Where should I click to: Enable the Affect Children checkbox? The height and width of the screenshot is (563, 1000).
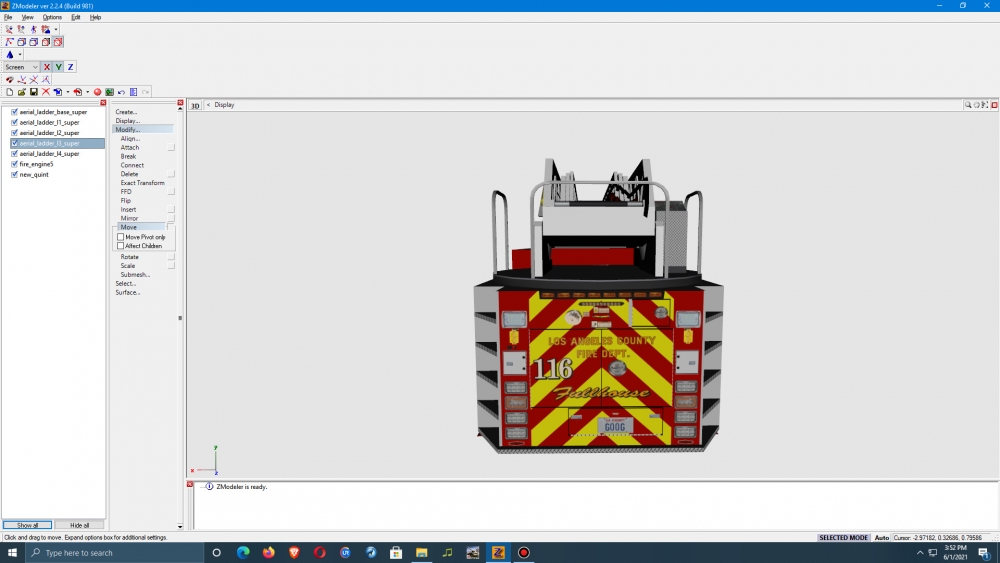click(121, 246)
